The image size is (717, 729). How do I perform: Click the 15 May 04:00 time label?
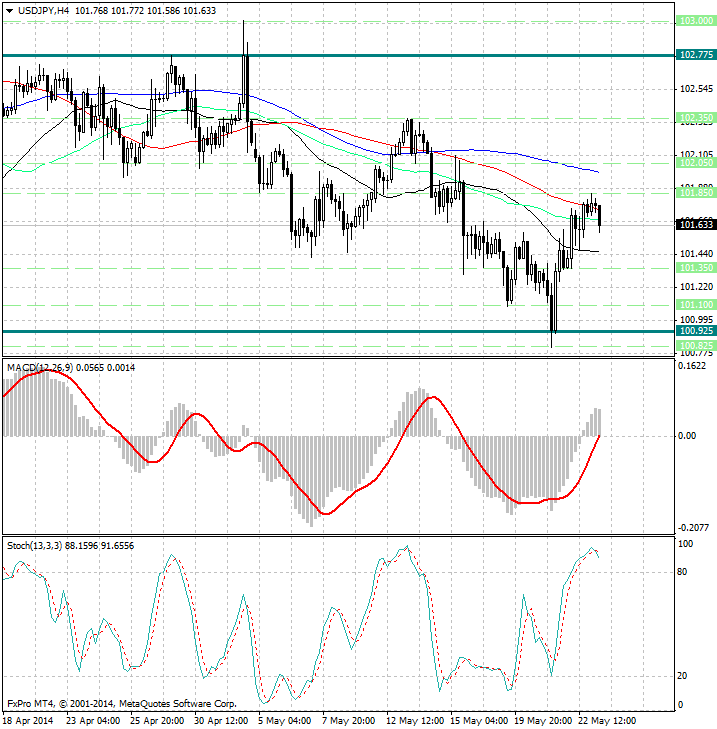(x=479, y=721)
